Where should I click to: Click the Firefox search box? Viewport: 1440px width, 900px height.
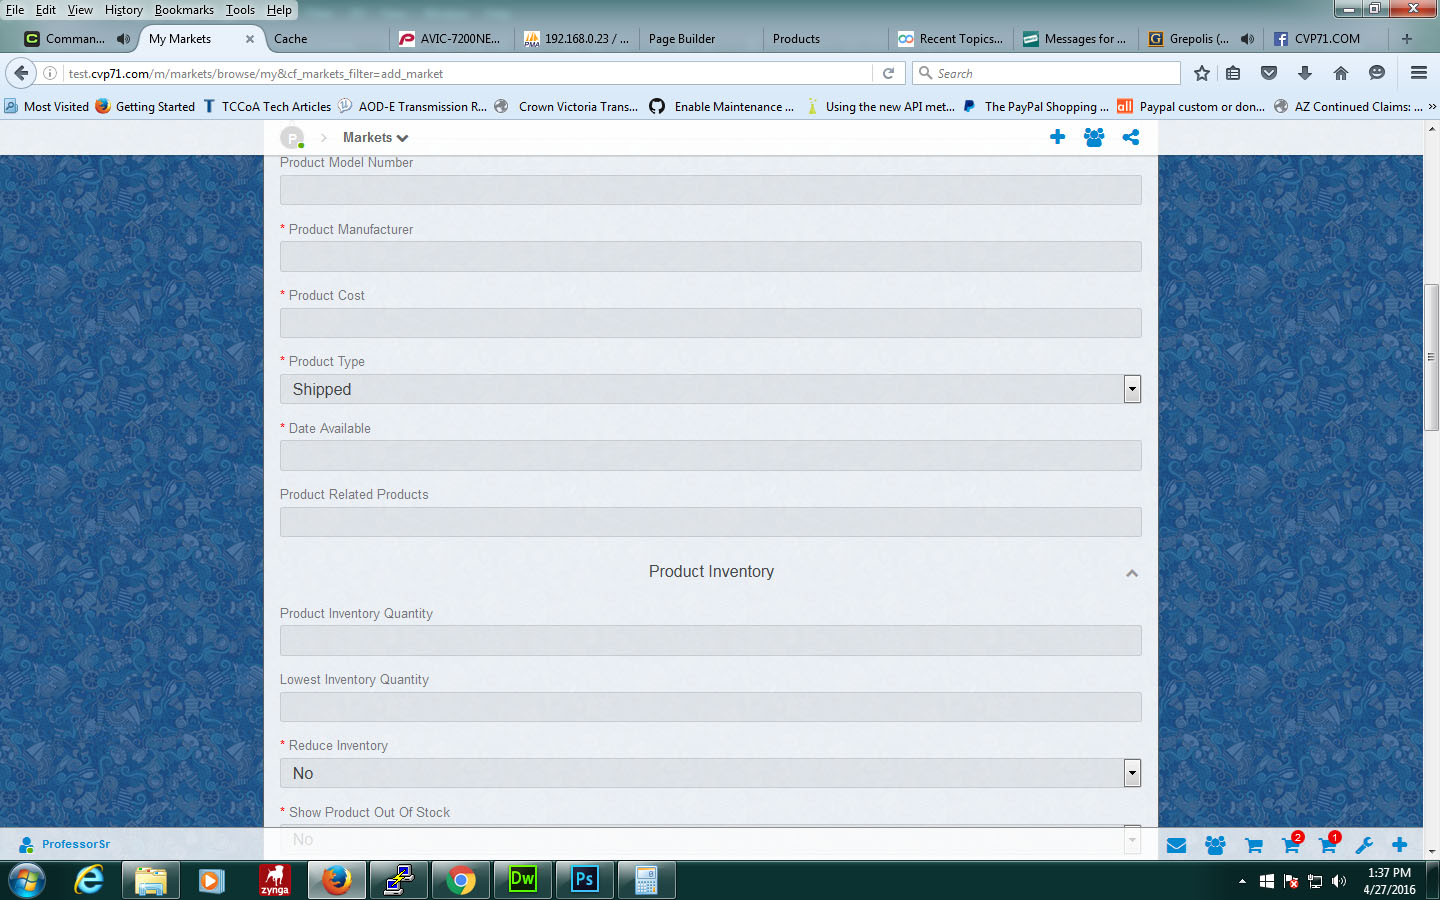click(1046, 73)
